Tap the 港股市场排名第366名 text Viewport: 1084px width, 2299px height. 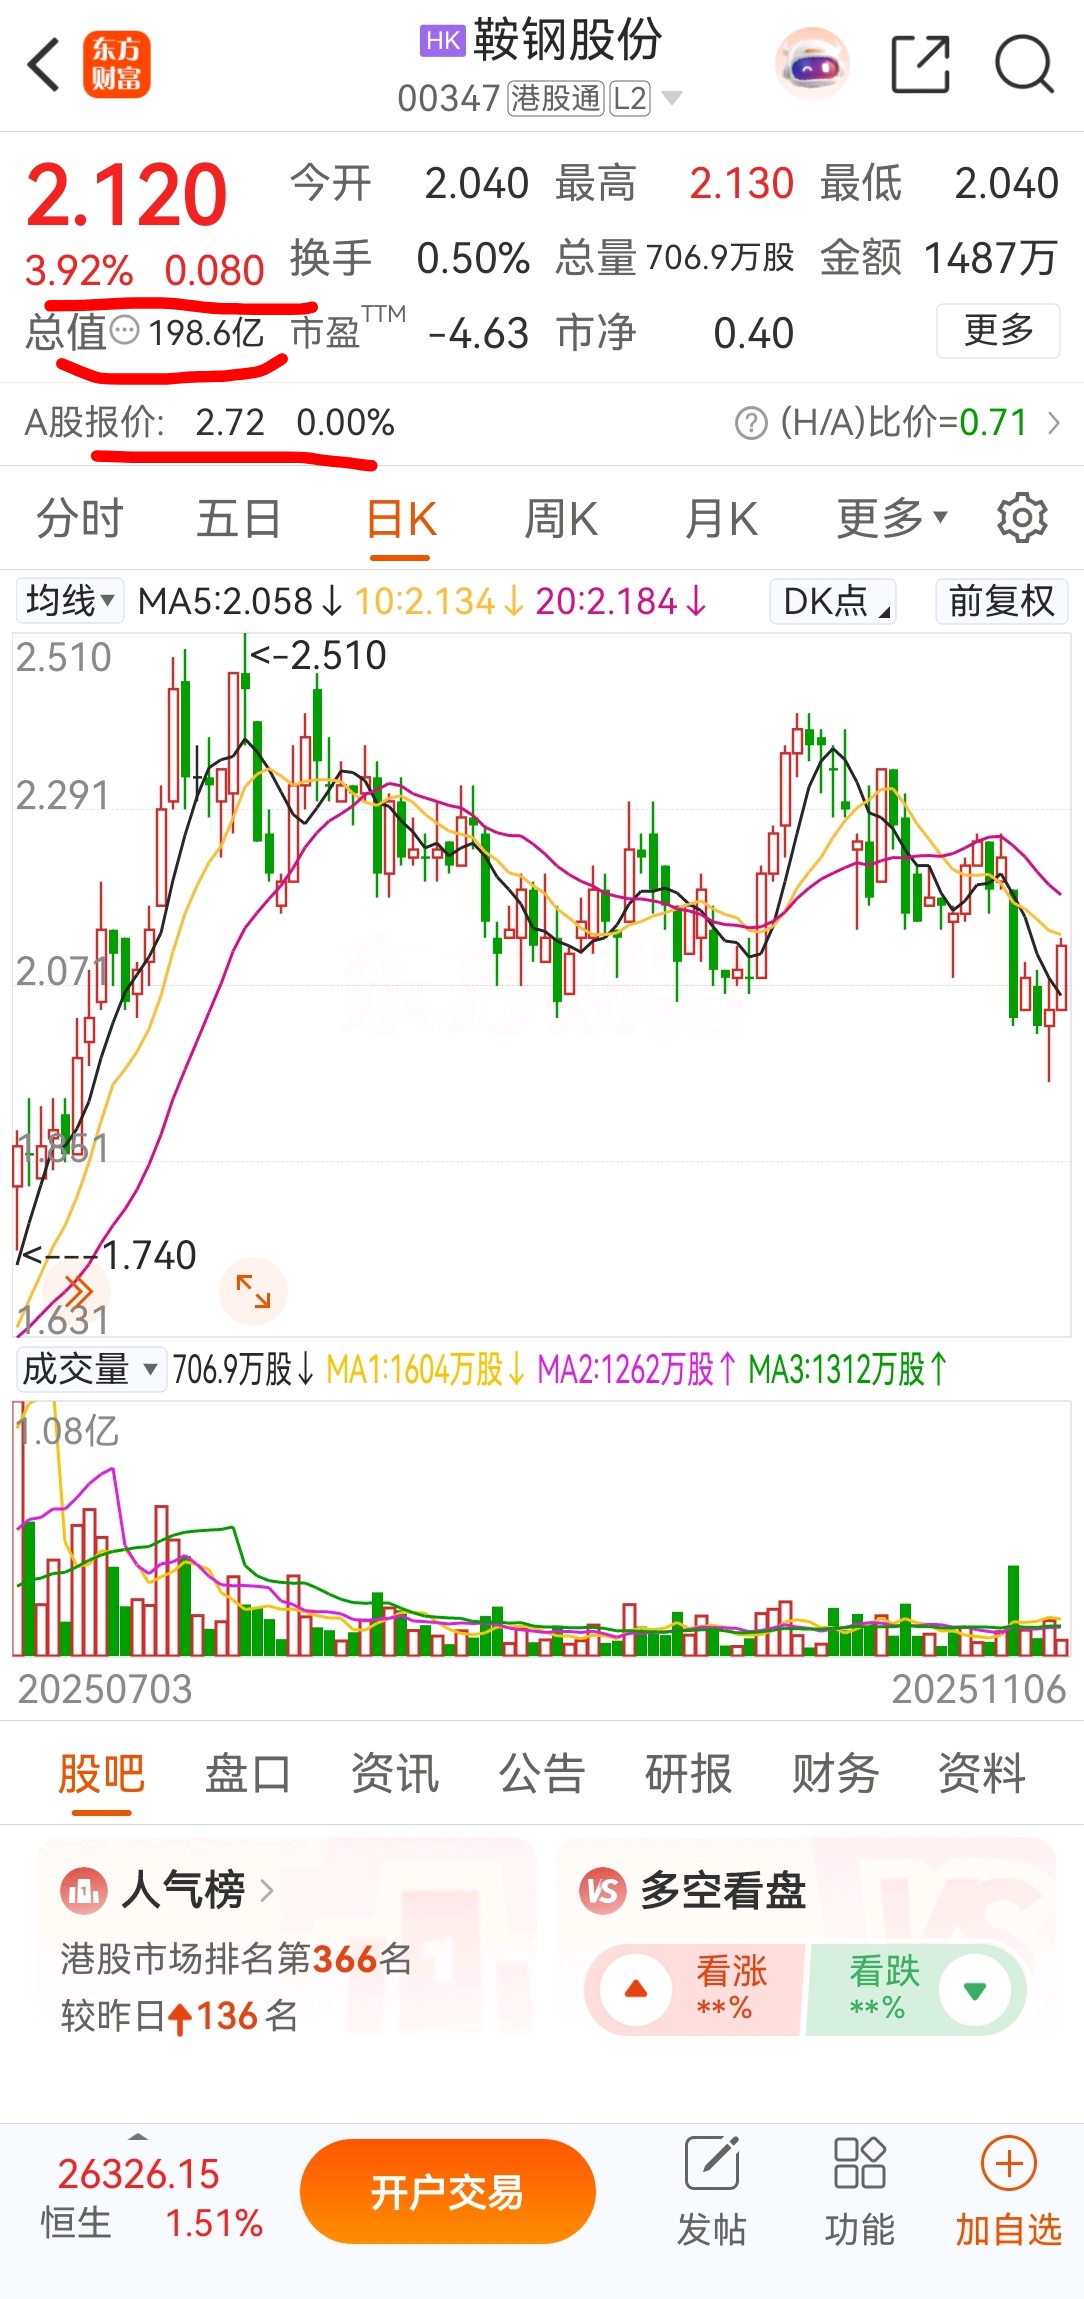point(236,1958)
